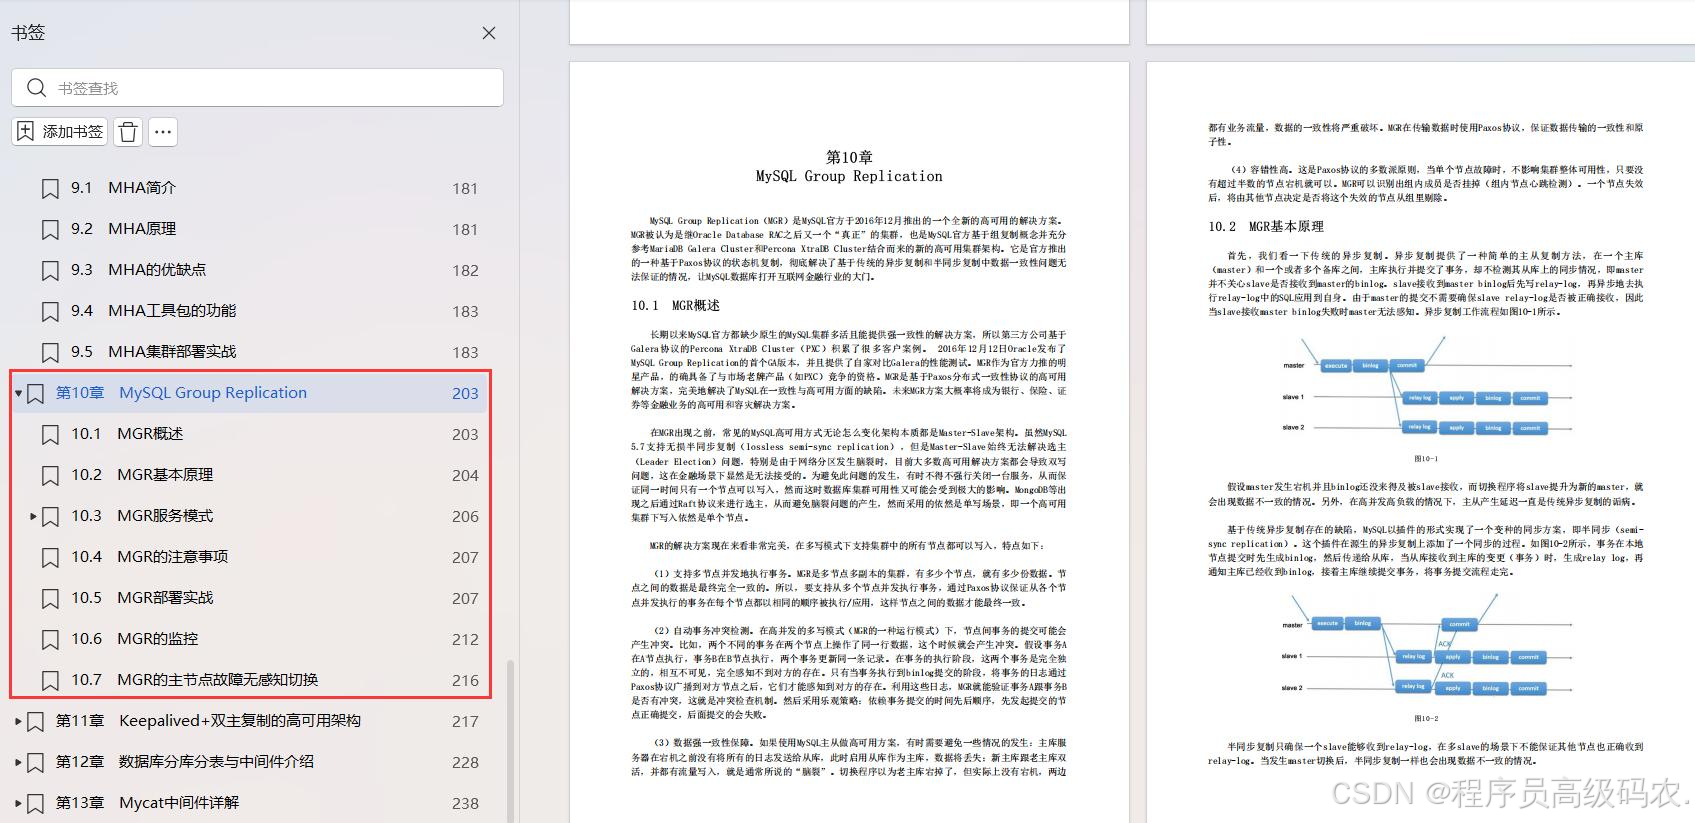Screen dimensions: 1695x823
Task: Click the magnifier icon in bookmark search
Action: tap(36, 88)
